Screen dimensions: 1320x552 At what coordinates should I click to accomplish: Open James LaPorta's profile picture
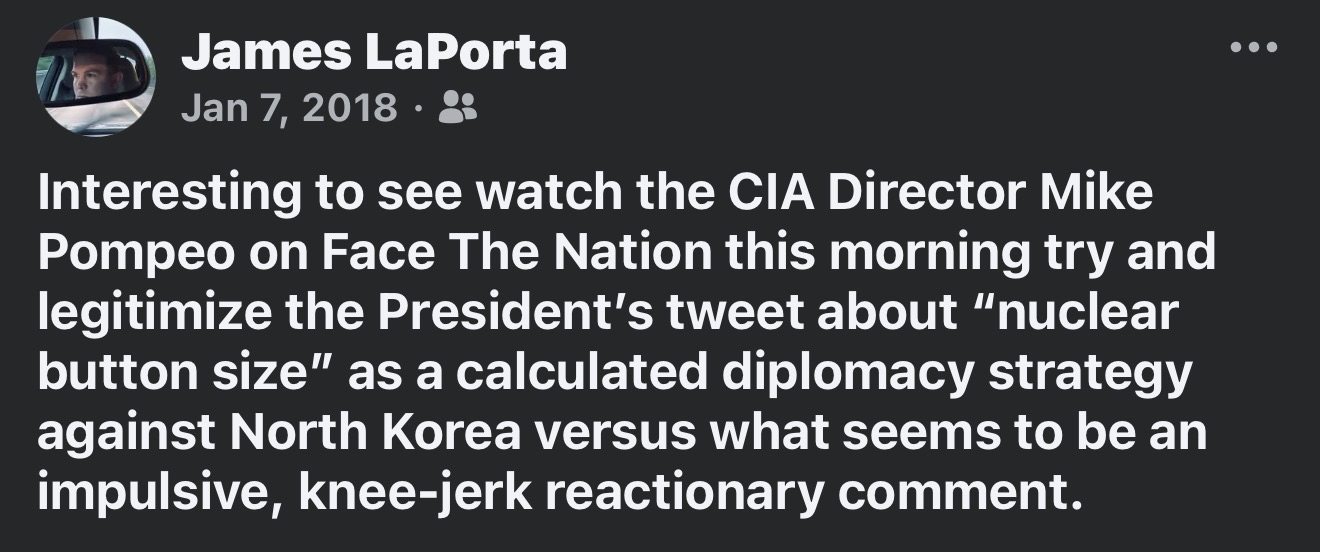click(x=96, y=76)
